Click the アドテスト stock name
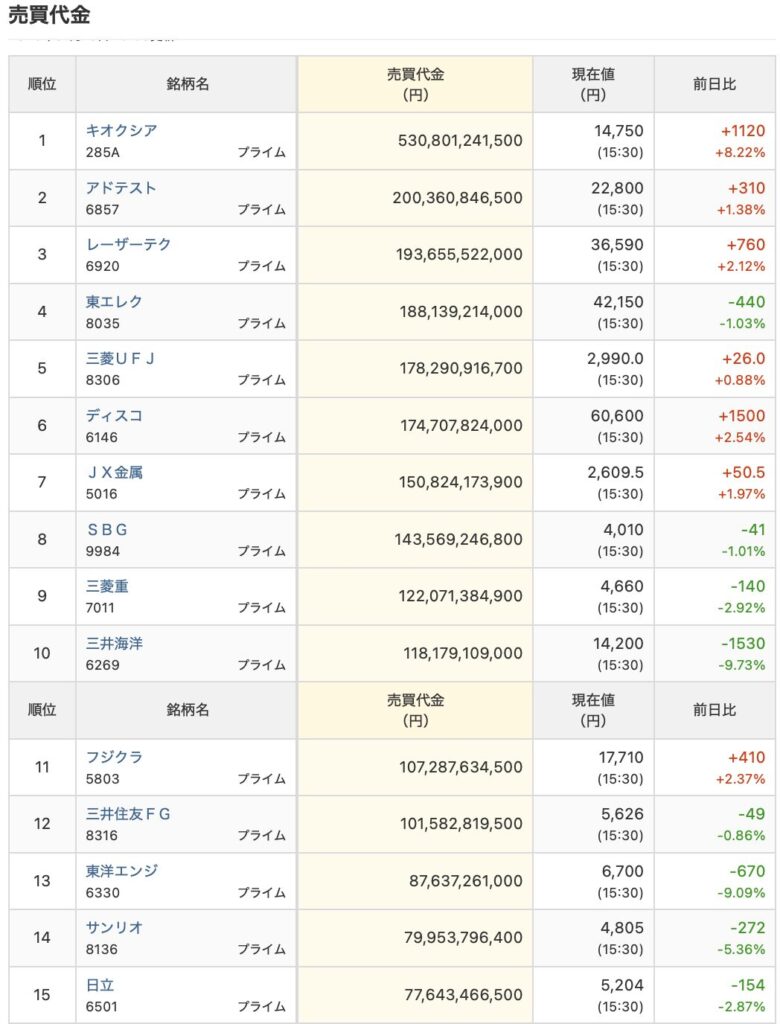780x1024 pixels. tap(121, 187)
